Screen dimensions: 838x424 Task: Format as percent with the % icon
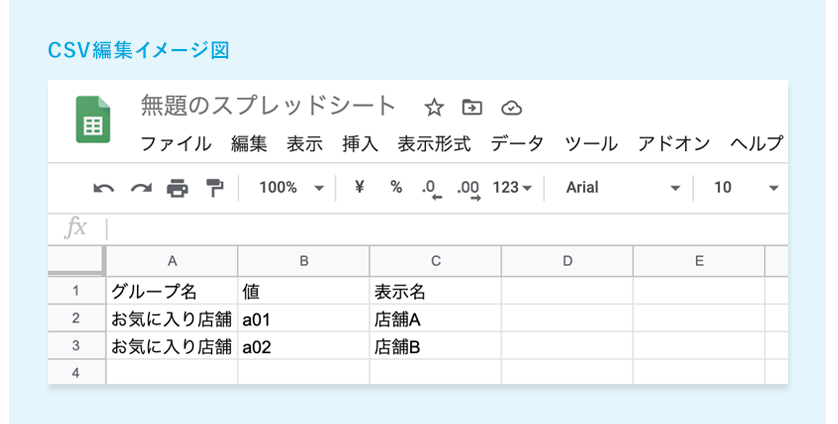tap(396, 187)
